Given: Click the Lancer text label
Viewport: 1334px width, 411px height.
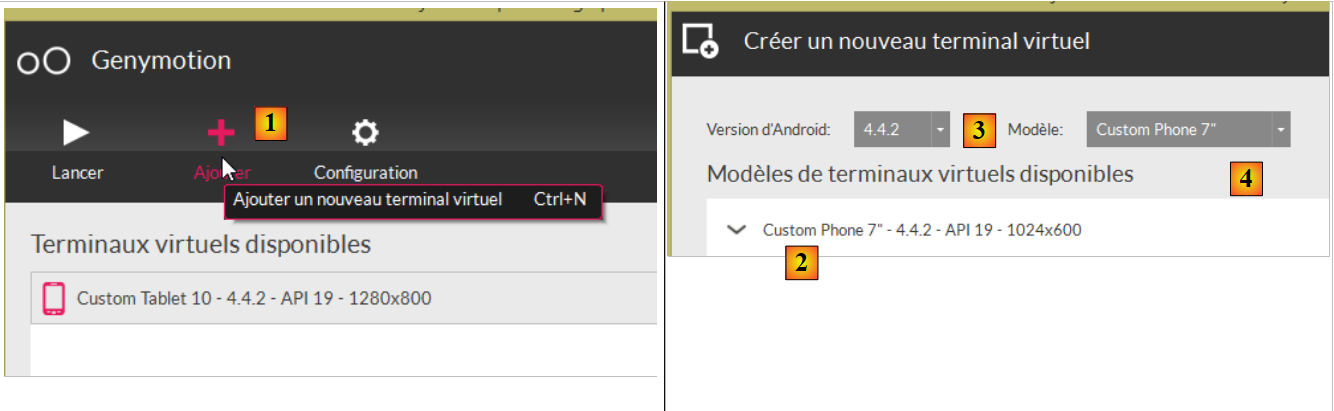Looking at the screenshot, I should point(77,173).
